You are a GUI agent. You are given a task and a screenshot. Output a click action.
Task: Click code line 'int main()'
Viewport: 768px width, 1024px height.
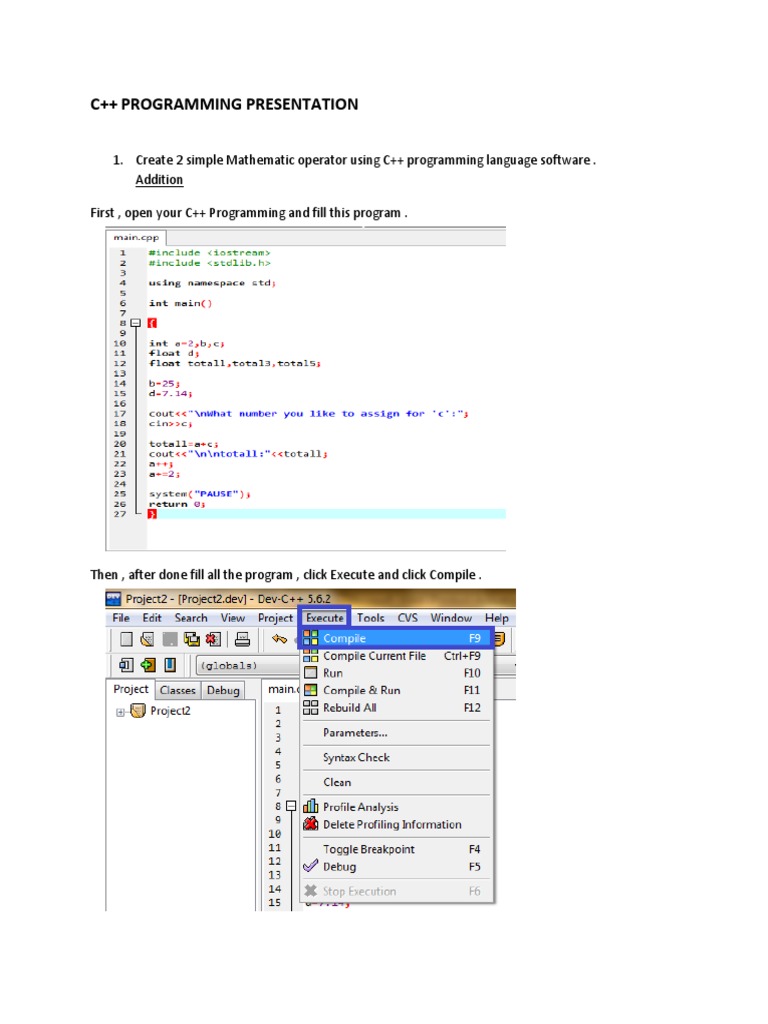point(180,303)
